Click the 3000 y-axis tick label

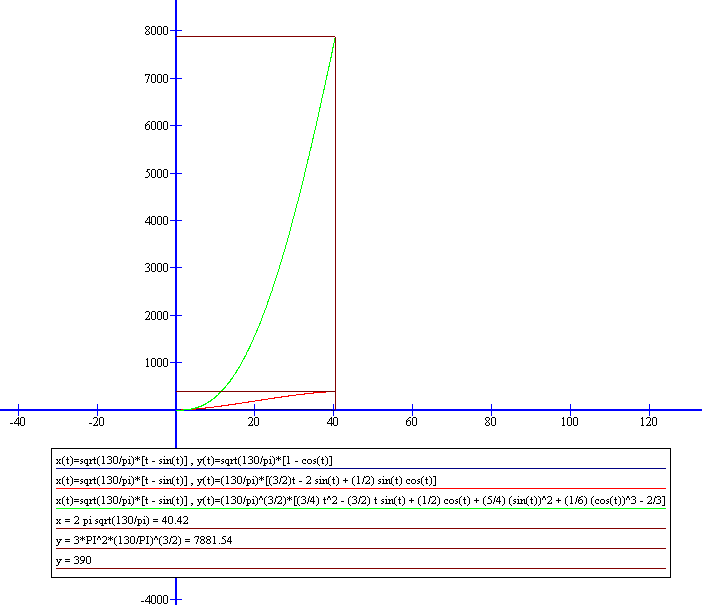click(156, 268)
